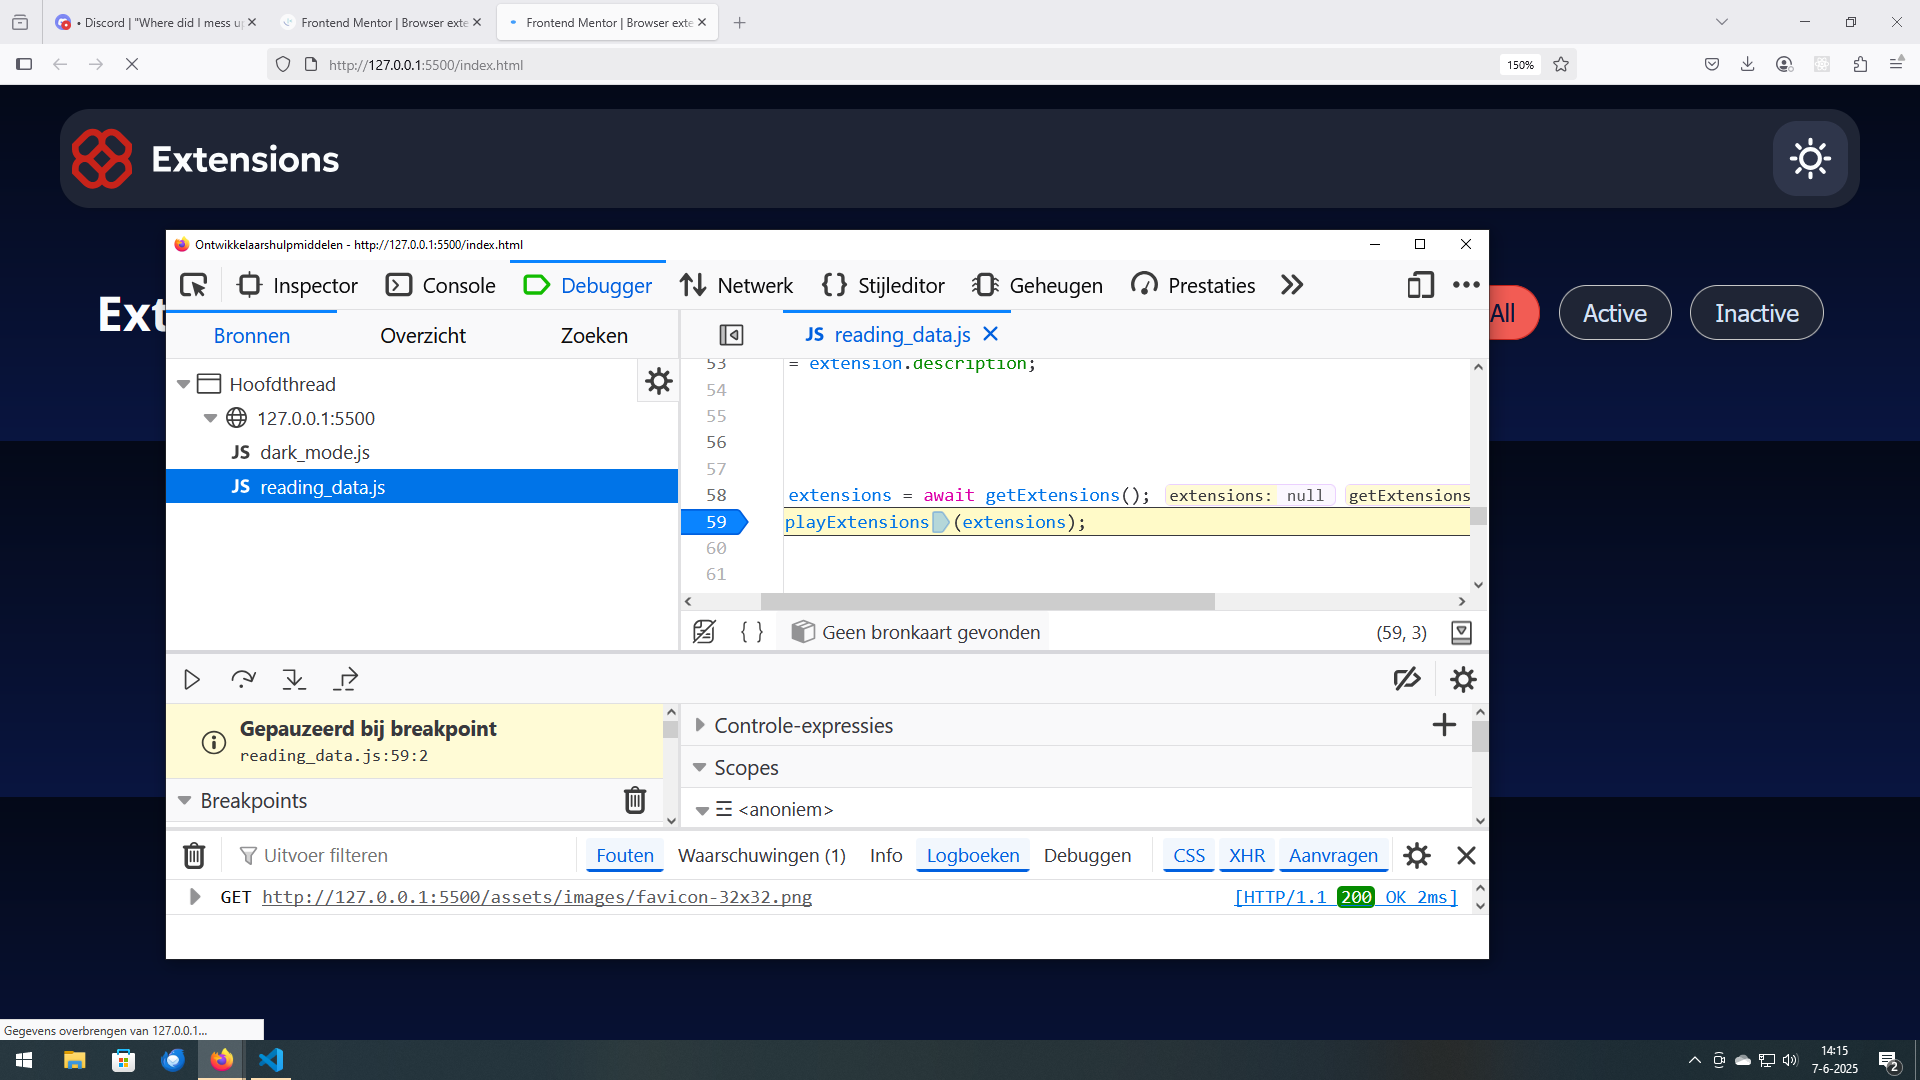
Task: Toggle the XHR console filter
Action: pos(1246,856)
